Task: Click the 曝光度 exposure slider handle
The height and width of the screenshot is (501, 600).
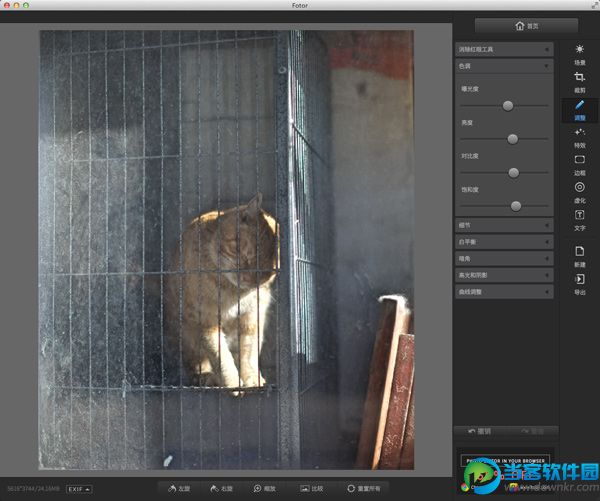Action: 508,105
